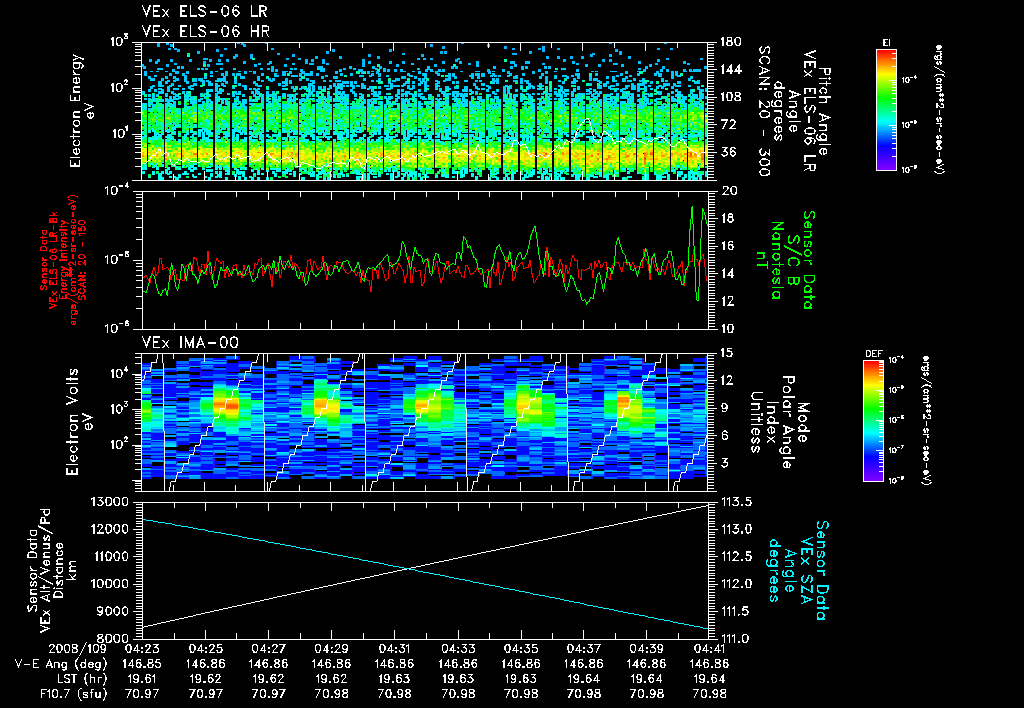Click the 108 pitch angle tick
The width and height of the screenshot is (1024, 708).
point(731,97)
